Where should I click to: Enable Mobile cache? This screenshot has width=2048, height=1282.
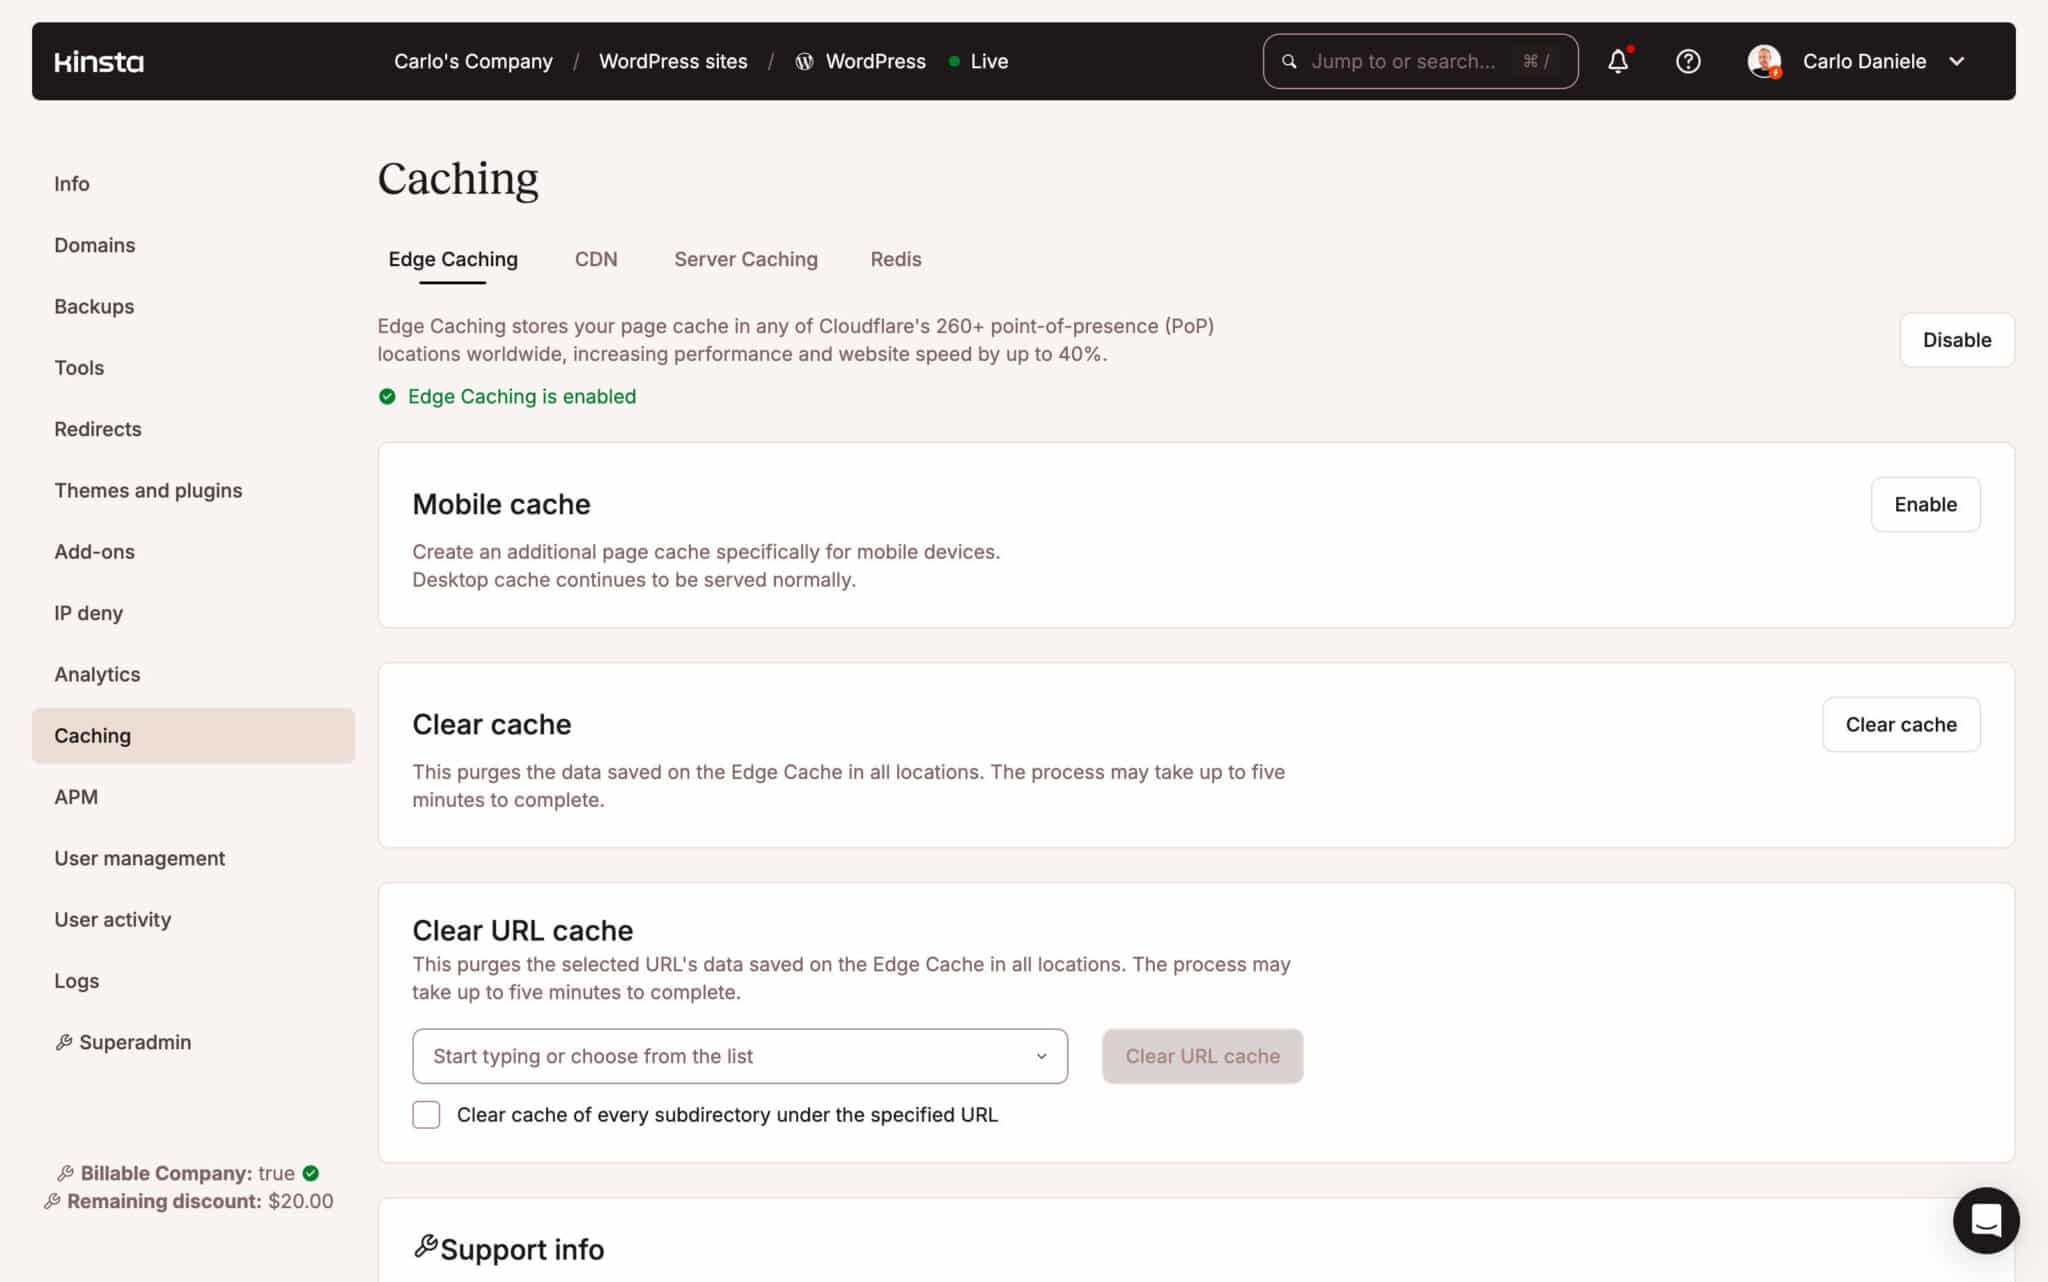coord(1925,504)
